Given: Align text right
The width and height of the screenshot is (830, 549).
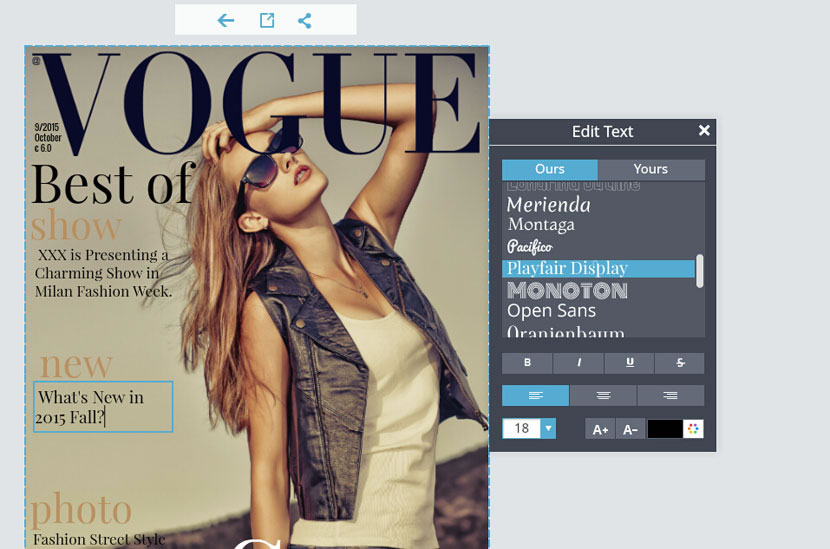Looking at the screenshot, I should coord(671,395).
